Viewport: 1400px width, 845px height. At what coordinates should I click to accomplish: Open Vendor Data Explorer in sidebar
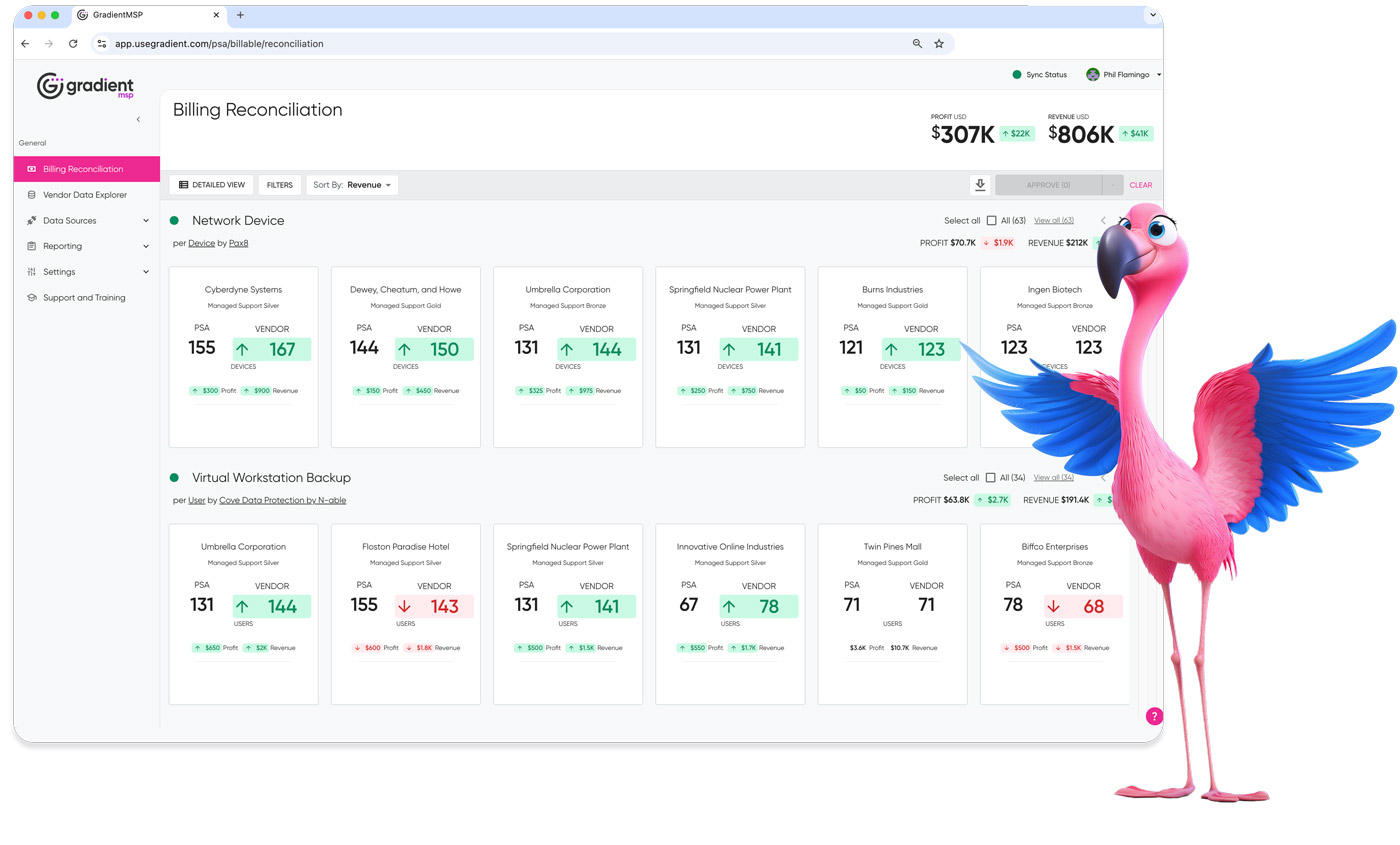tap(85, 195)
